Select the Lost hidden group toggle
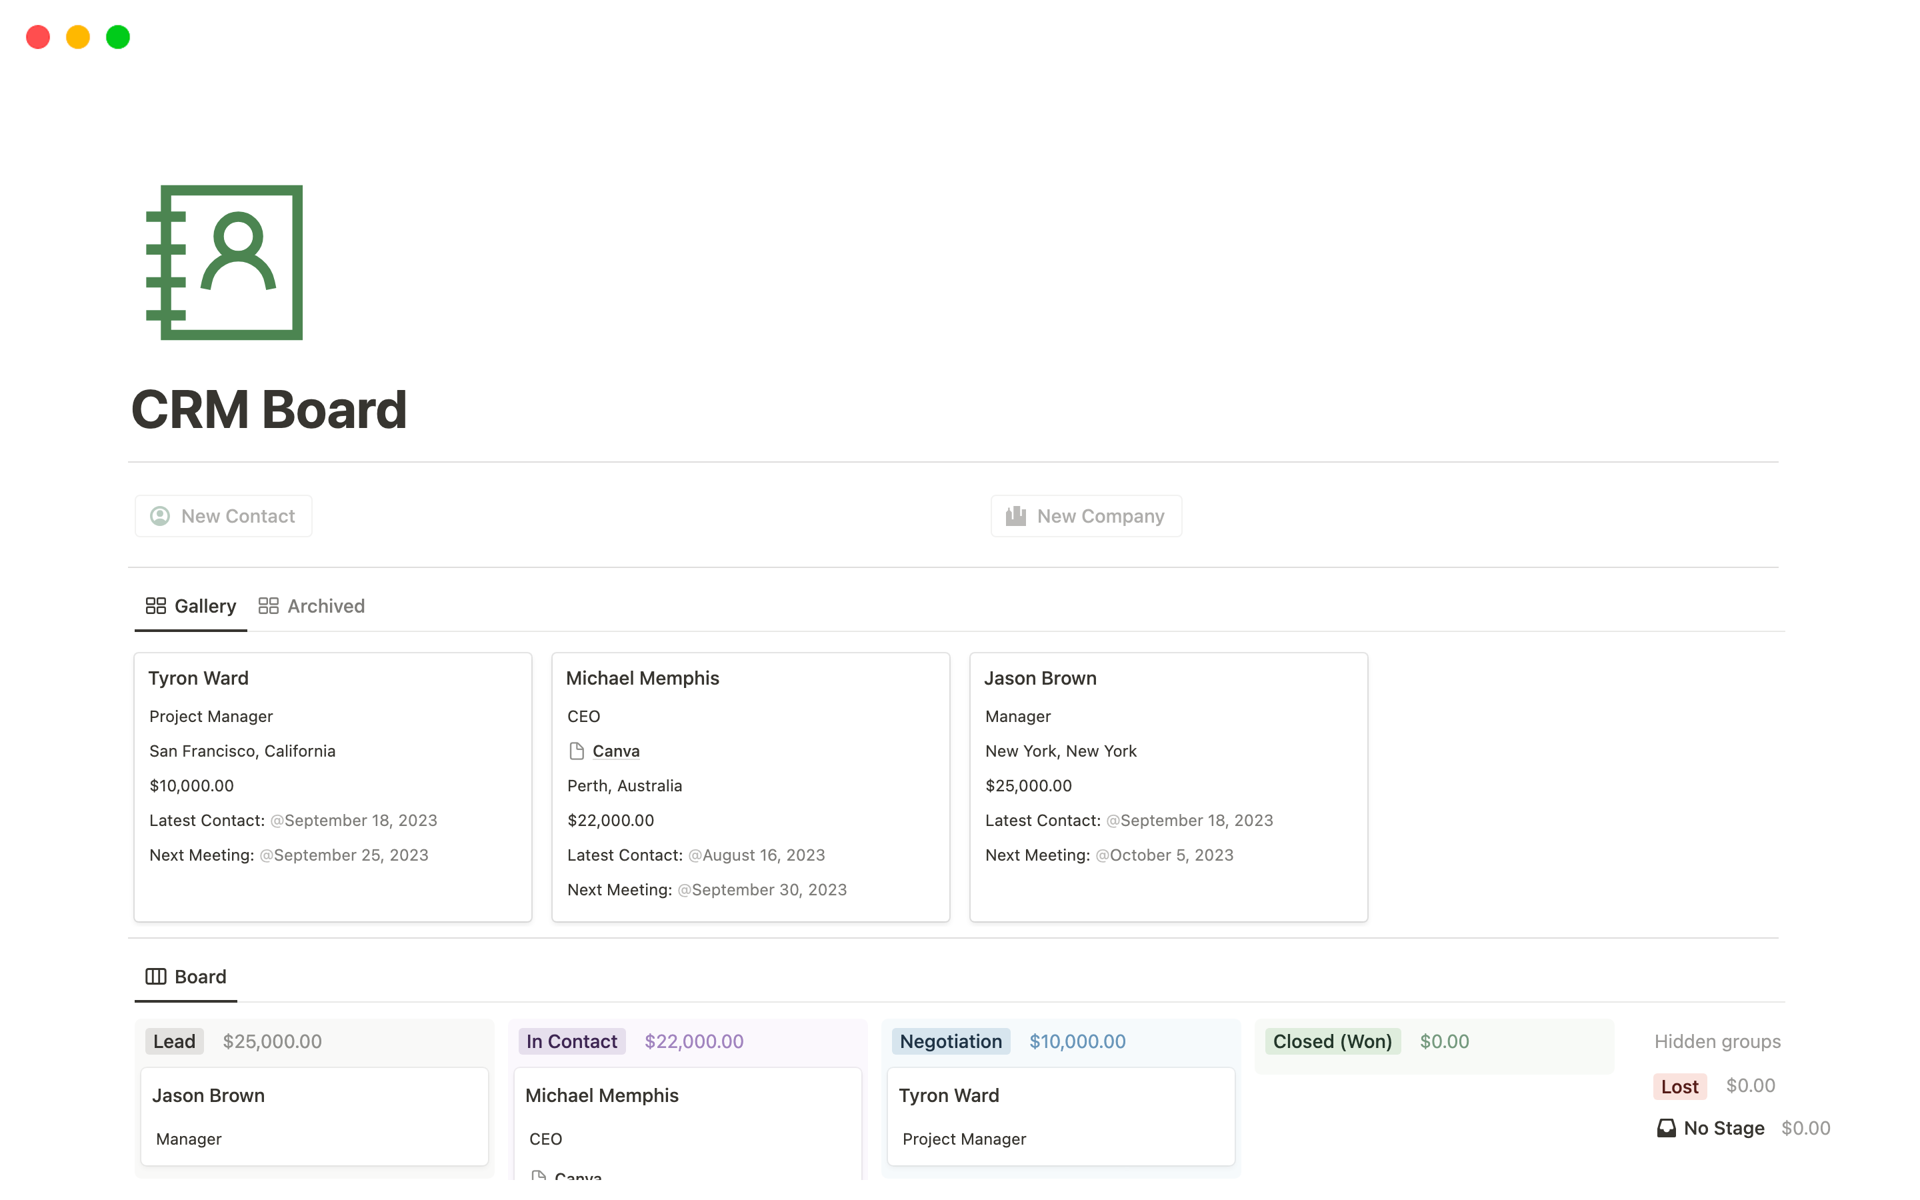Image resolution: width=1920 pixels, height=1200 pixels. click(x=1679, y=1085)
